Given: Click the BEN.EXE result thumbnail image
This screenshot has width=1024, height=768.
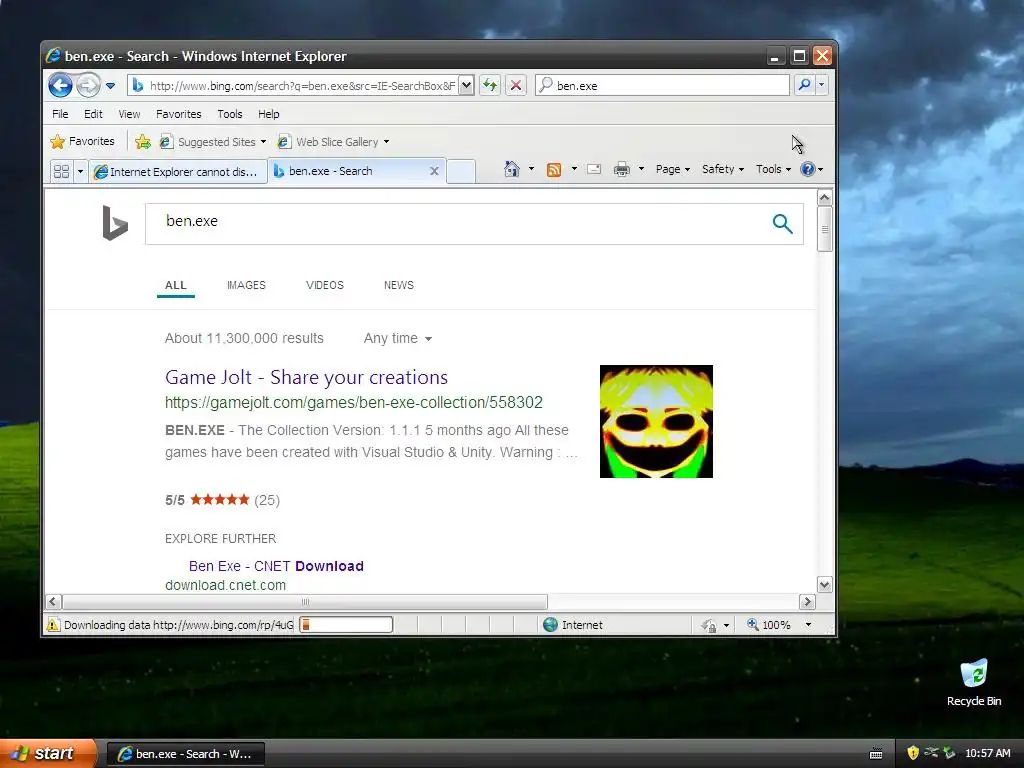Looking at the screenshot, I should click(x=656, y=421).
